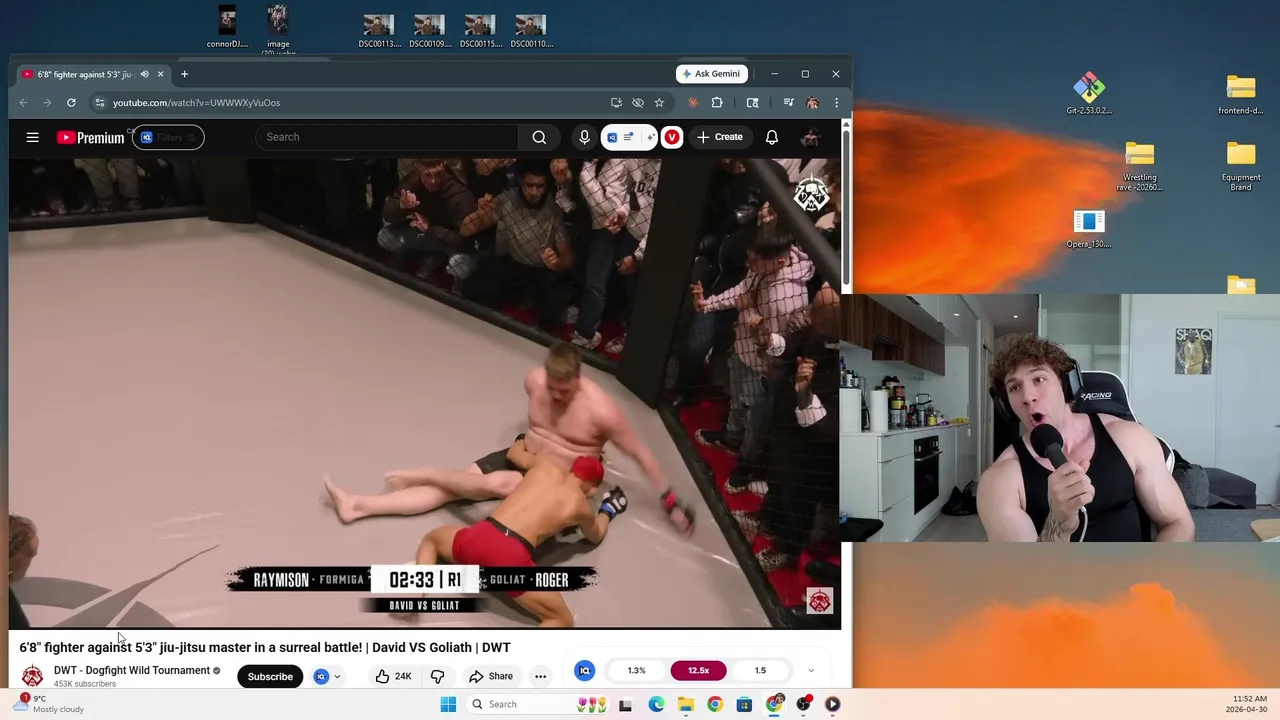Expand the stats bar chevron
The height and width of the screenshot is (720, 1280).
[x=811, y=671]
